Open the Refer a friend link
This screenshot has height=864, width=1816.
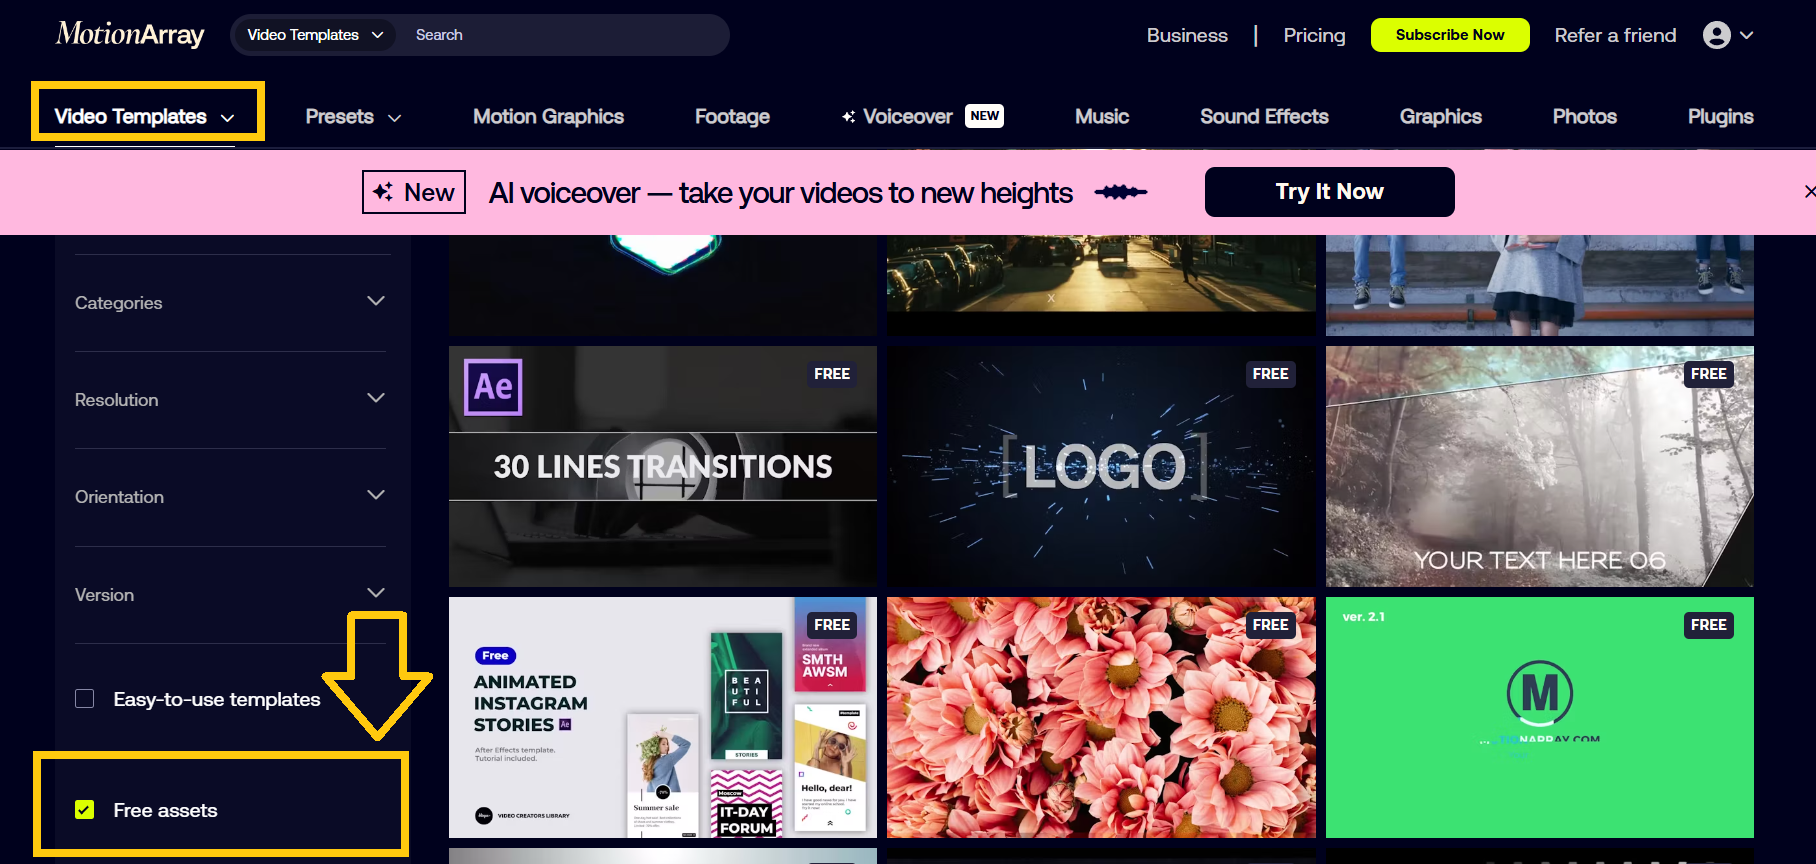point(1615,35)
